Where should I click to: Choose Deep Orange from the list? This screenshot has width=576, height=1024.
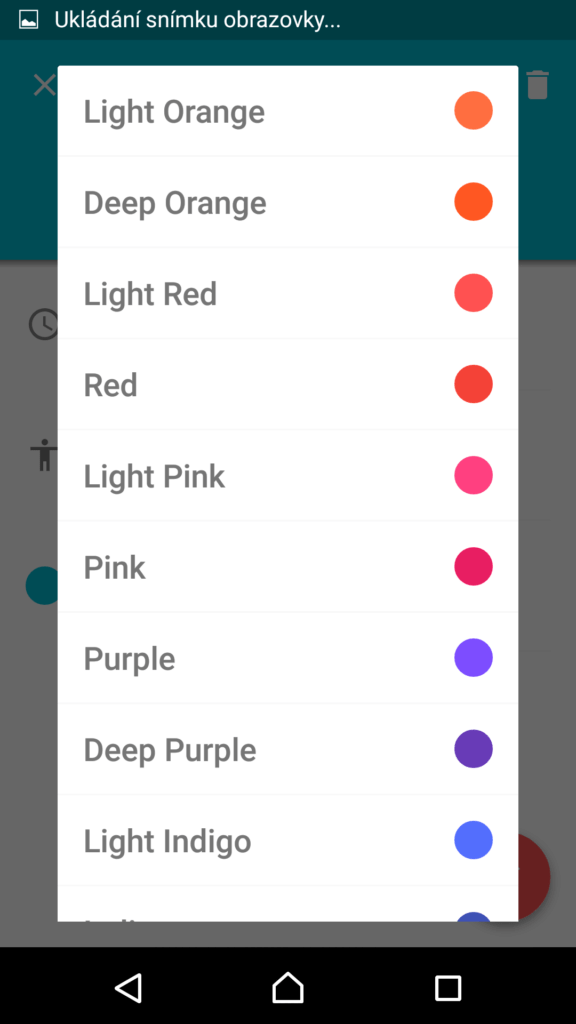[x=288, y=202]
